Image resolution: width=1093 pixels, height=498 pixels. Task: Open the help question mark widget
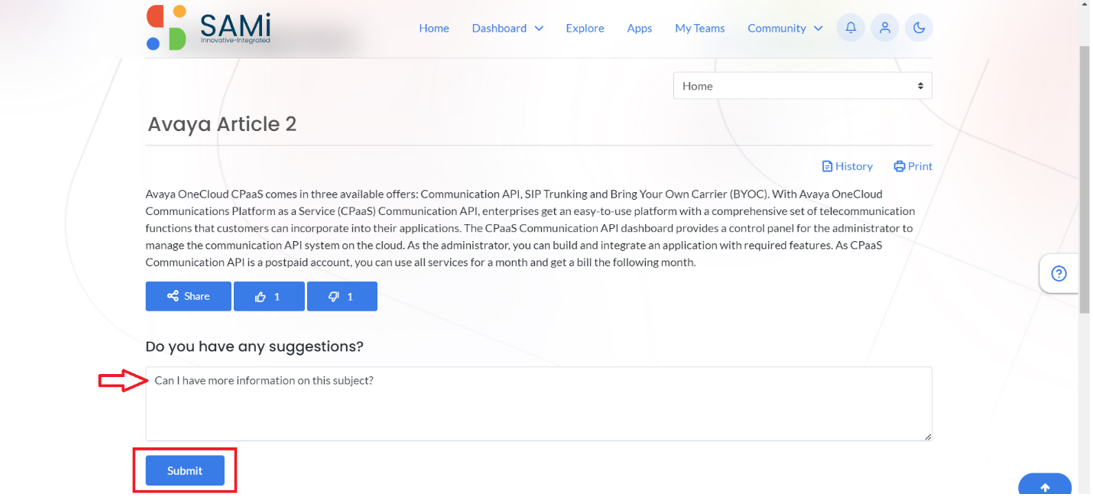pos(1058,273)
